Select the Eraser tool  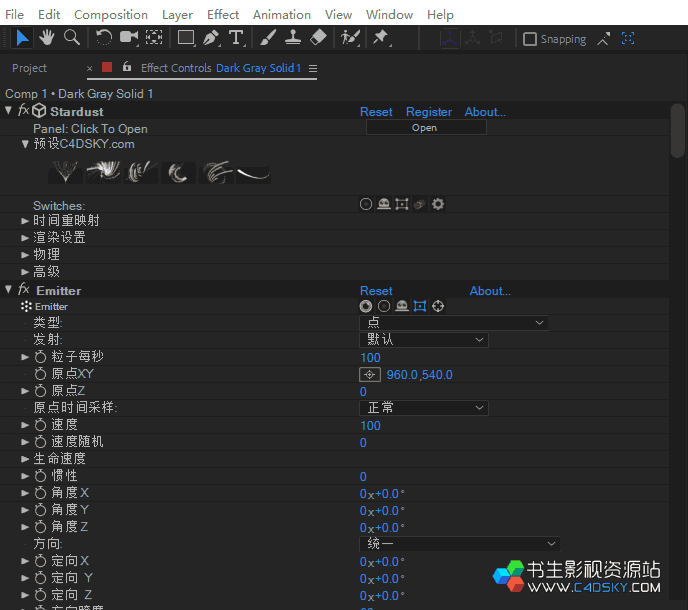tap(318, 38)
